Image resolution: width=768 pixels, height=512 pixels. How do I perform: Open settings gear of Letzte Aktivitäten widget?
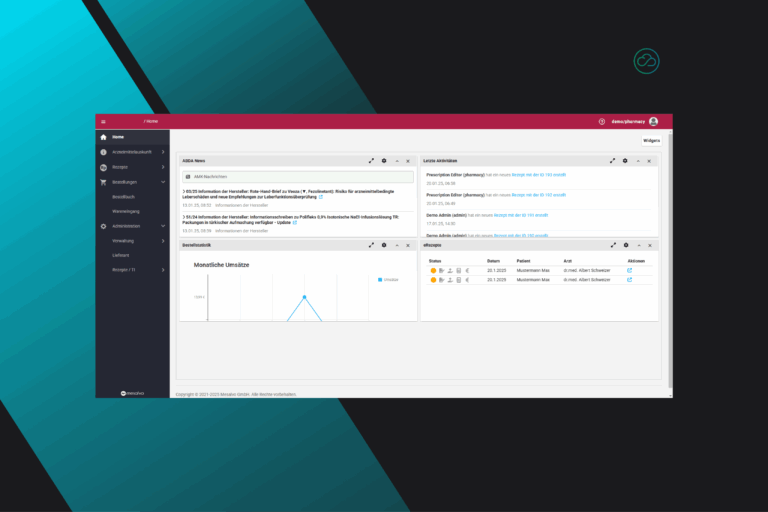click(x=625, y=160)
